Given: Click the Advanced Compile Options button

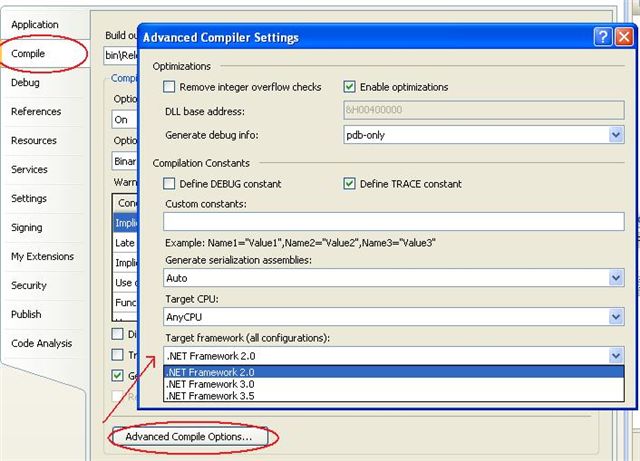Looking at the screenshot, I should point(190,437).
